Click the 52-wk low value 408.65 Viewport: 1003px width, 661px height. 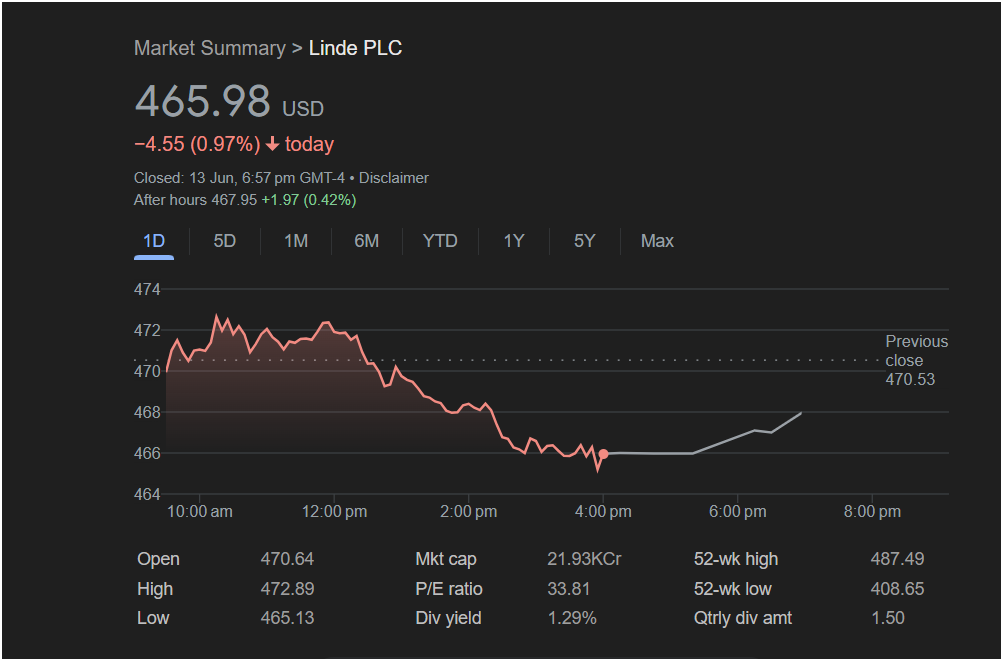897,589
